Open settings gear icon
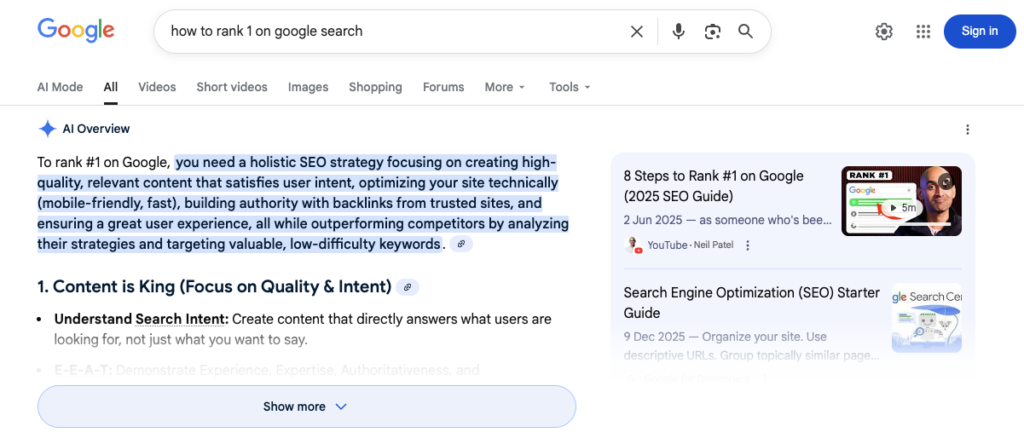The height and width of the screenshot is (444, 1024). coord(884,31)
